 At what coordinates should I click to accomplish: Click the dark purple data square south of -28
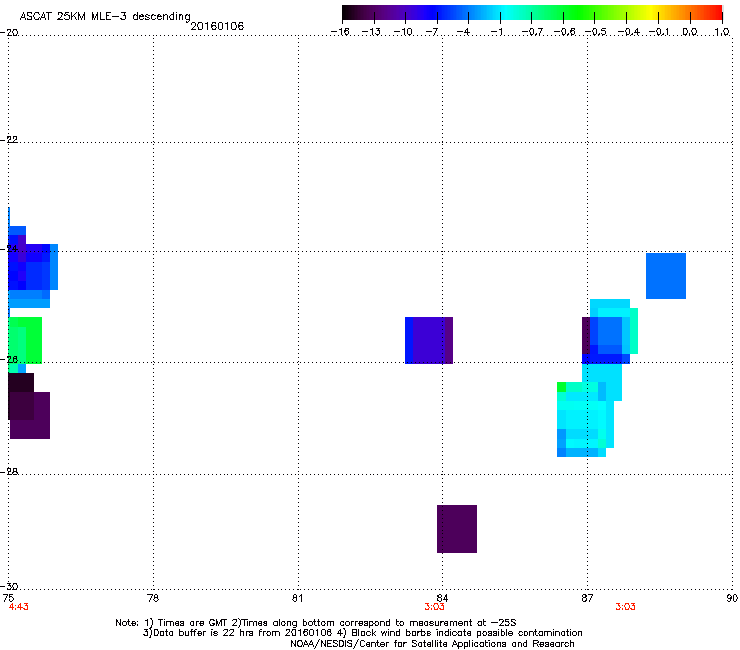457,529
